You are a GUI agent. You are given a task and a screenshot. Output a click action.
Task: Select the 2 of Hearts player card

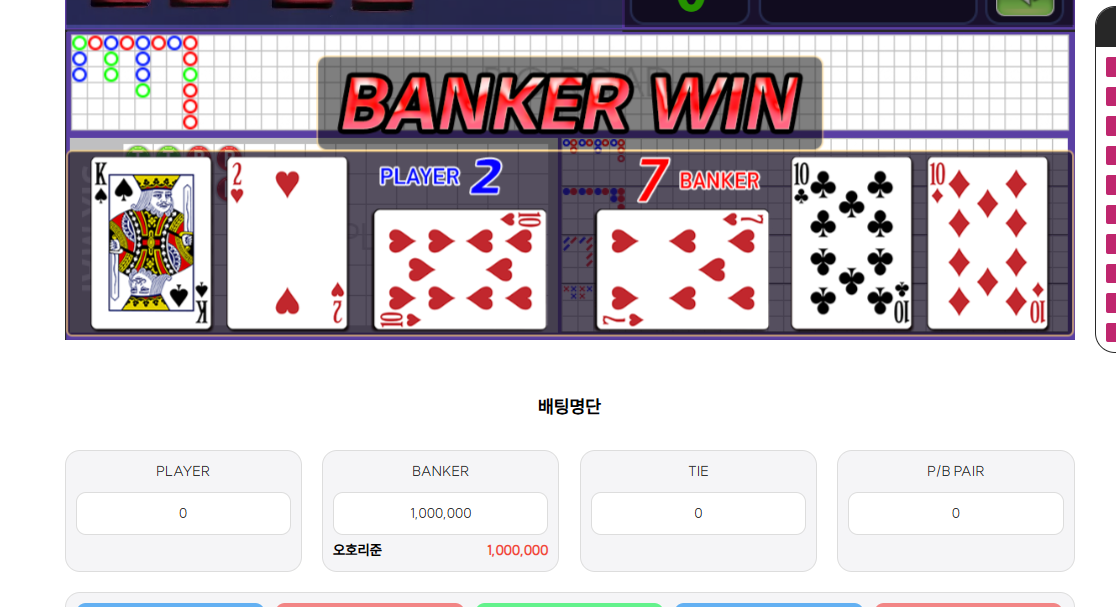(x=287, y=243)
